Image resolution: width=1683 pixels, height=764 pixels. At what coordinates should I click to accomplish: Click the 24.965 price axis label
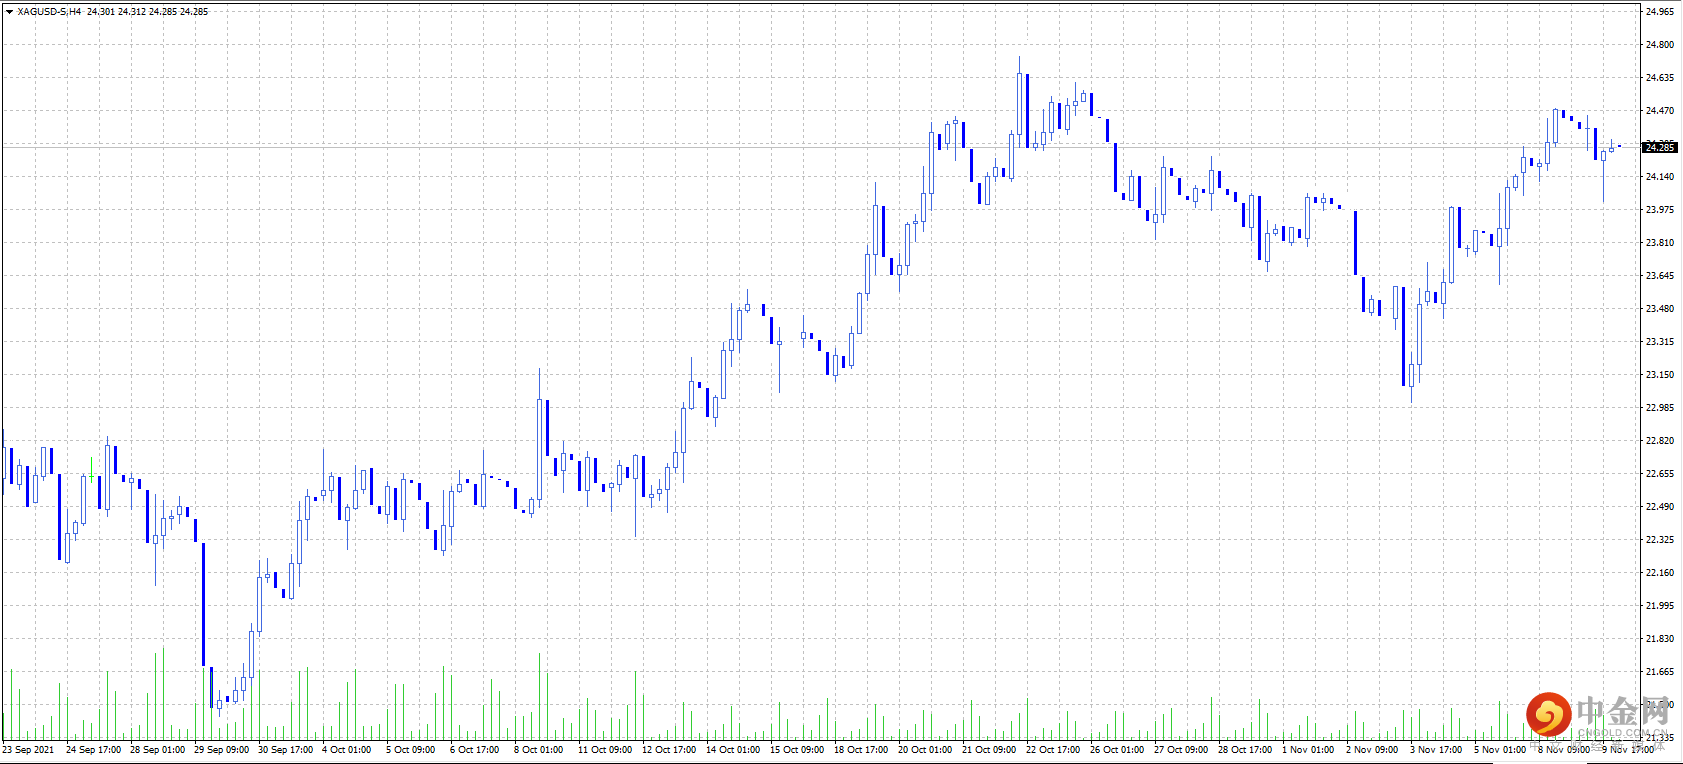coord(1660,12)
